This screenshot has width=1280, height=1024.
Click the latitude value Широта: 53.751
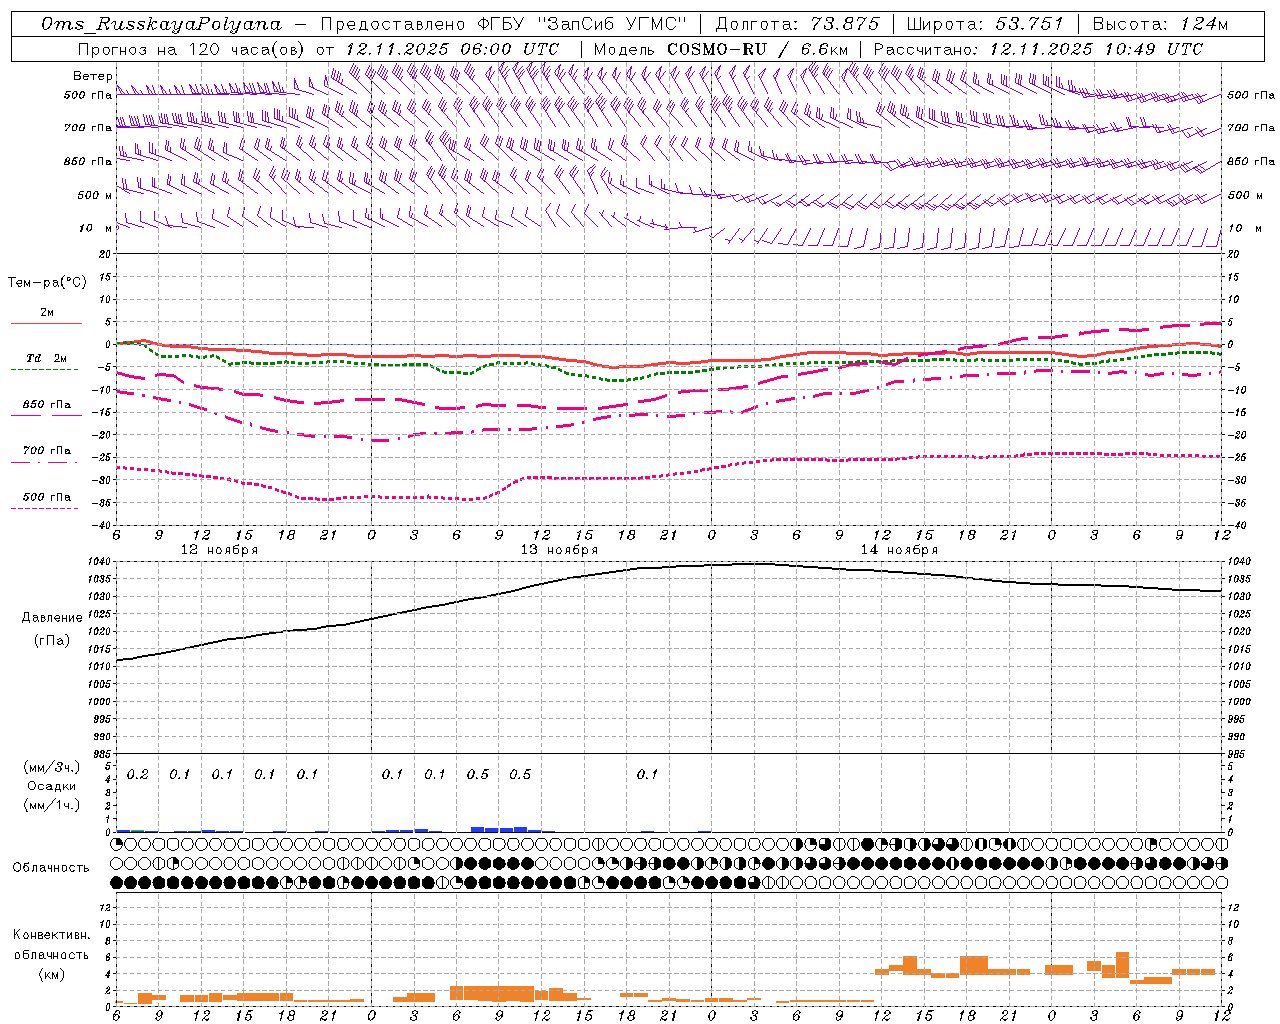(985, 24)
